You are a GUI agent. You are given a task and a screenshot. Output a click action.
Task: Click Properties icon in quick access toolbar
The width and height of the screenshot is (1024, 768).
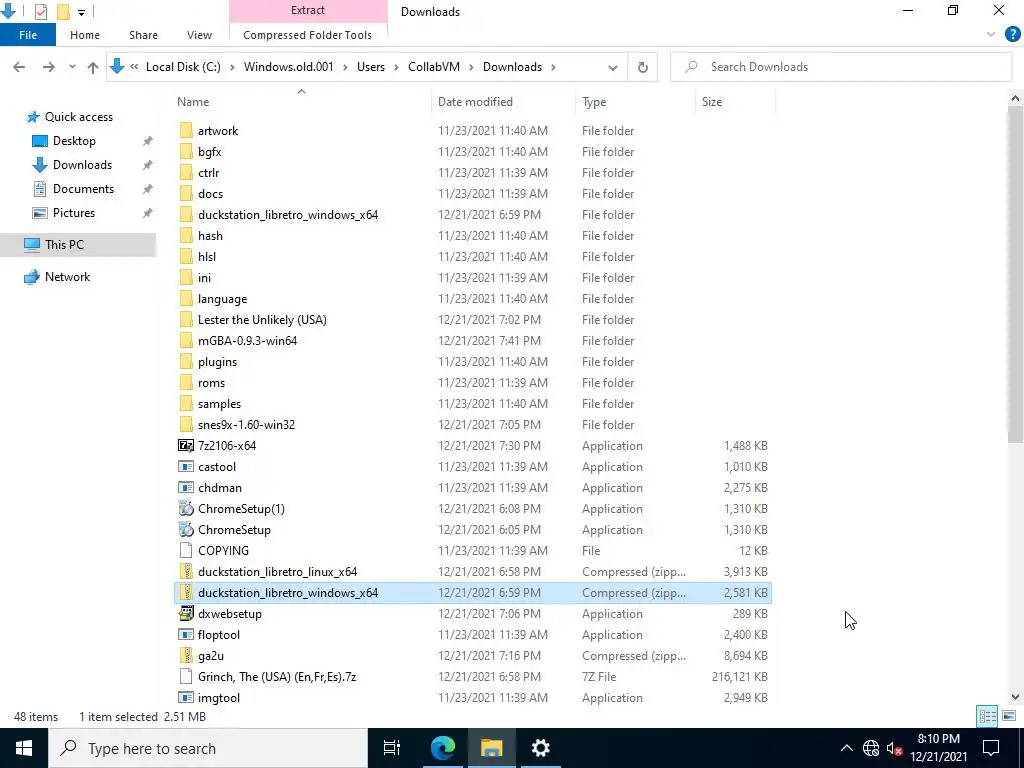(x=40, y=12)
